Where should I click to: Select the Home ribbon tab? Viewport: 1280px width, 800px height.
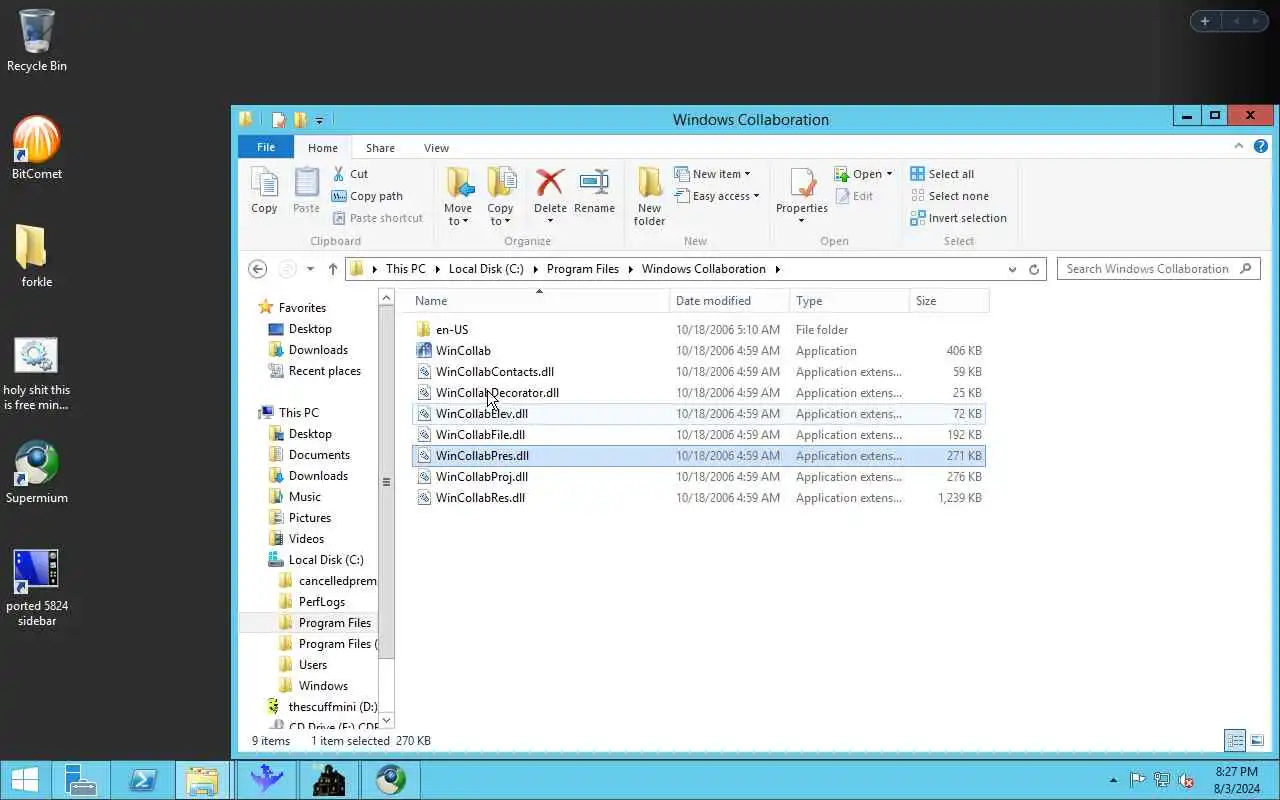pos(323,147)
